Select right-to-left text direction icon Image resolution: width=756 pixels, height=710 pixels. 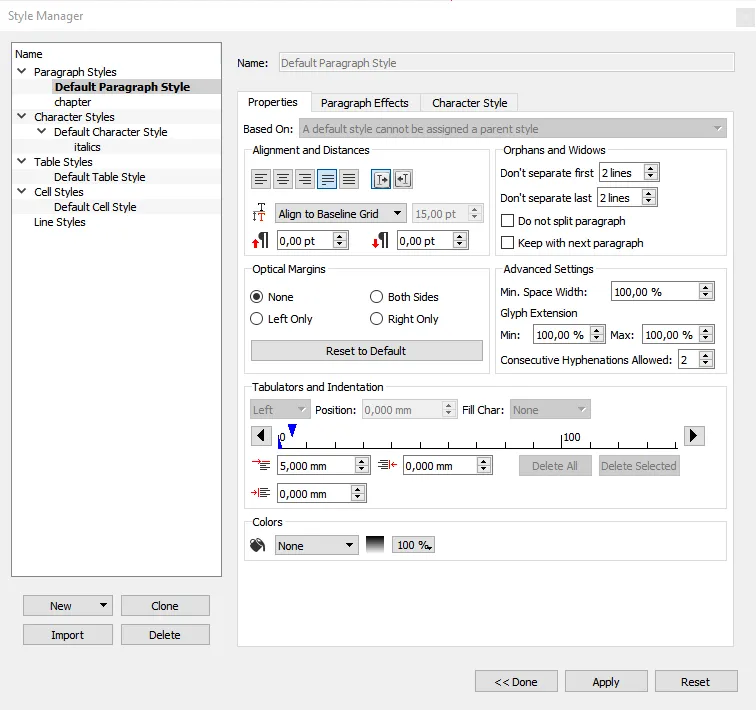[403, 179]
